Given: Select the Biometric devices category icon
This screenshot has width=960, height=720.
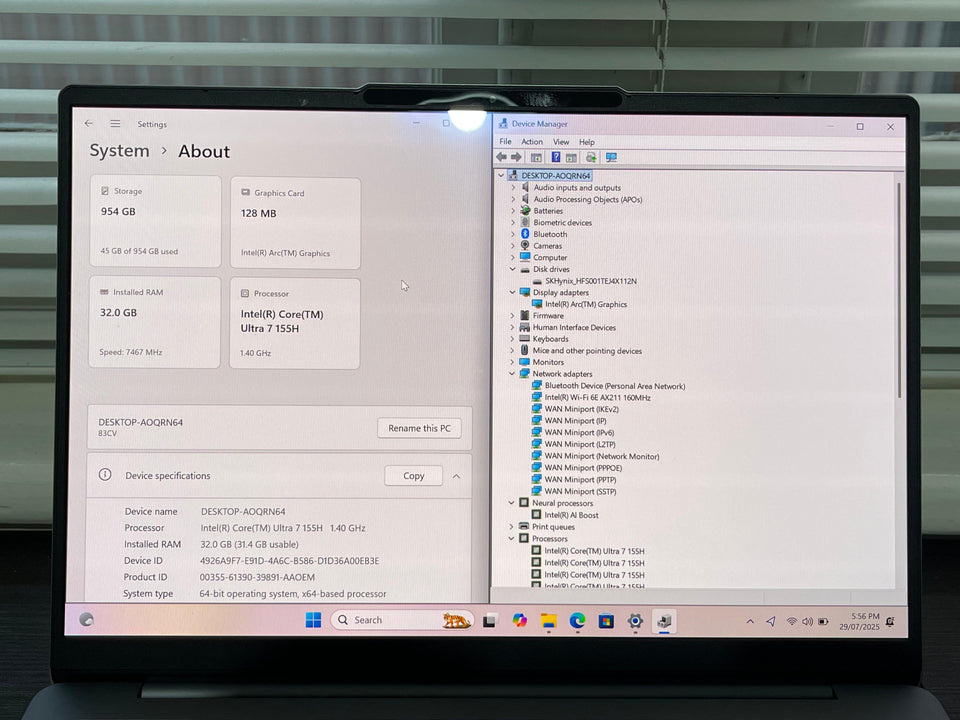Looking at the screenshot, I should [525, 222].
